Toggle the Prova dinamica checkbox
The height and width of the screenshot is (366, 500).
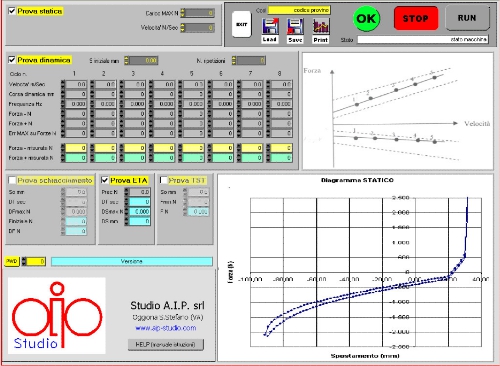tap(12, 60)
